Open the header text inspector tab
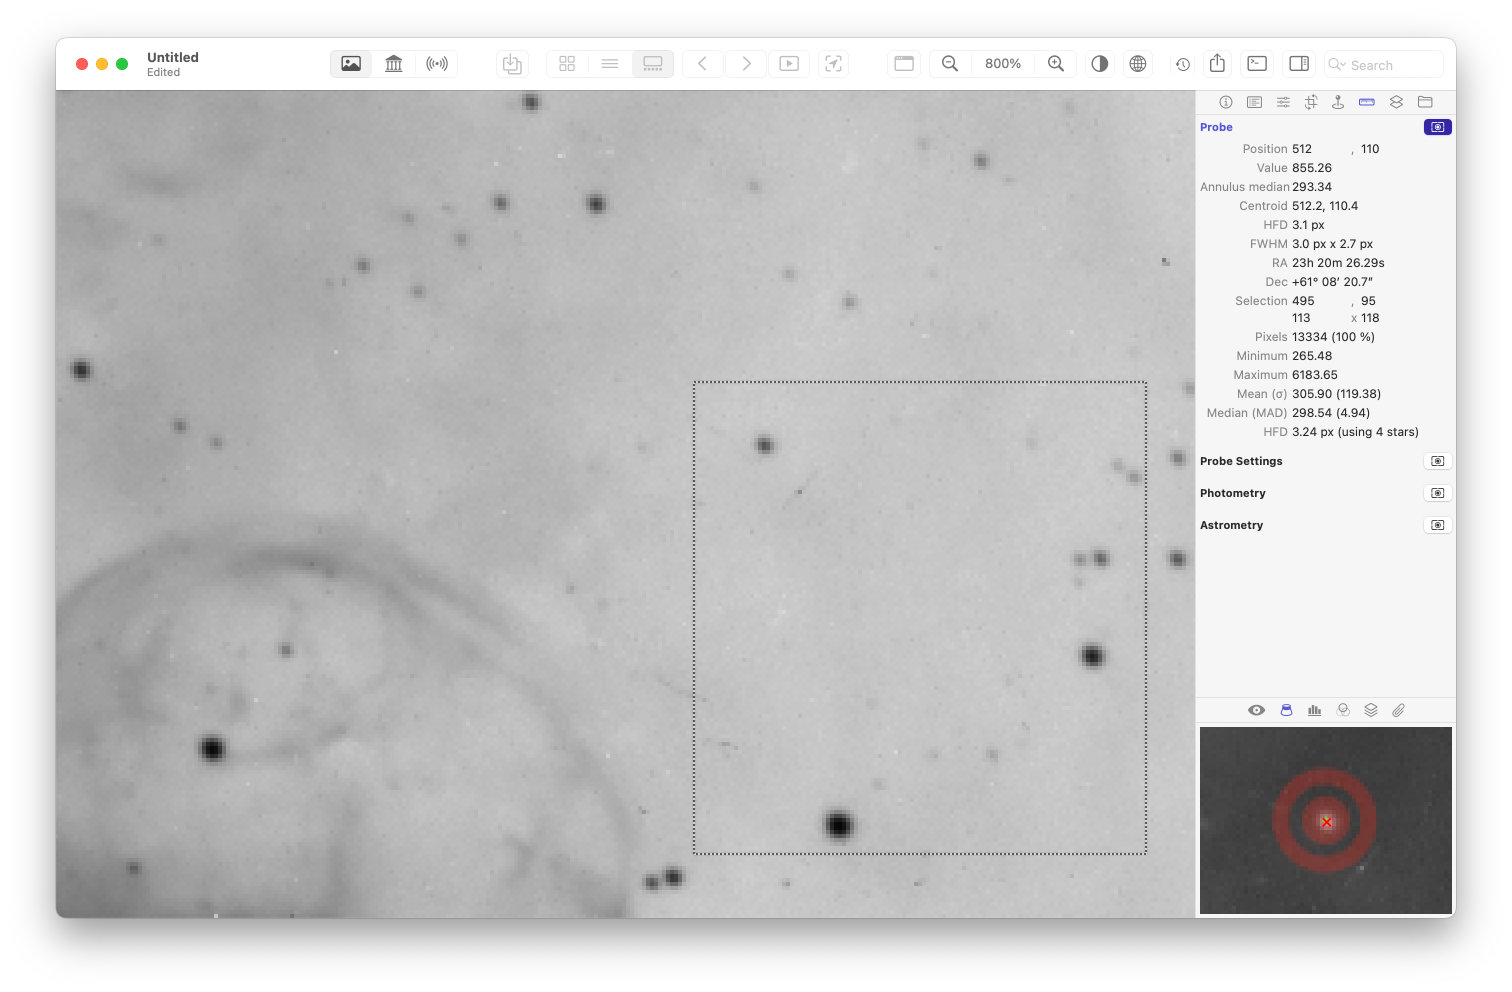This screenshot has width=1512, height=992. [x=1254, y=102]
